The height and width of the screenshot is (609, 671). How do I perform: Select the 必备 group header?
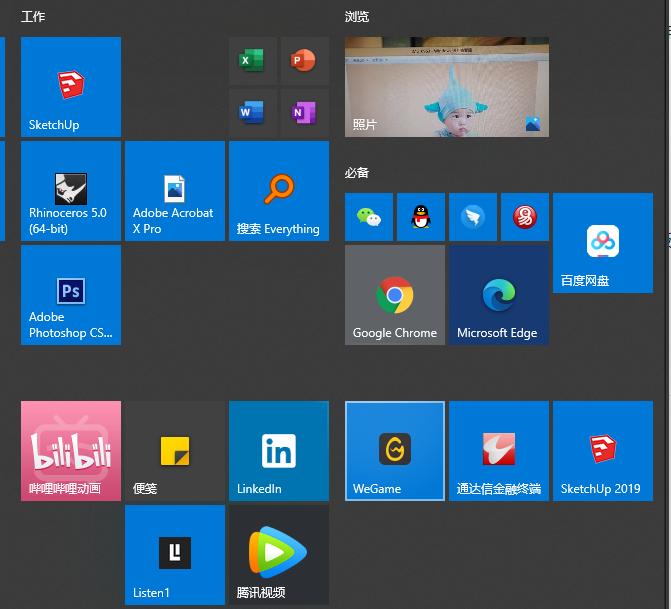point(357,173)
